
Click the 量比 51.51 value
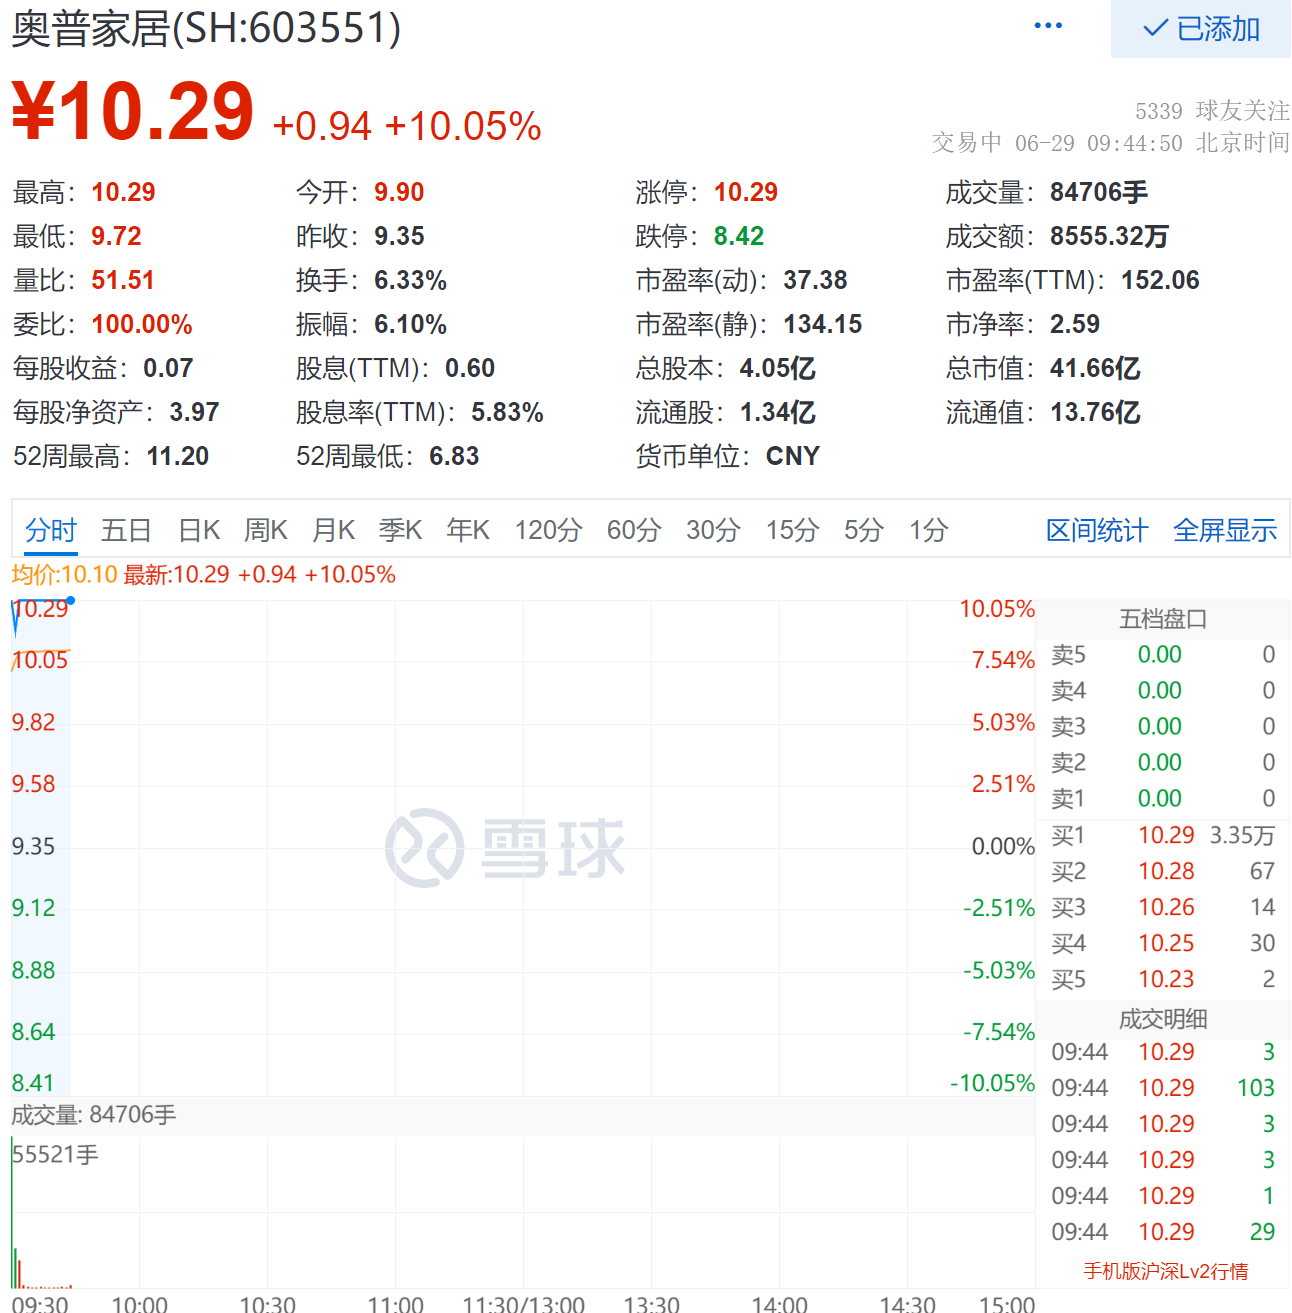[123, 280]
